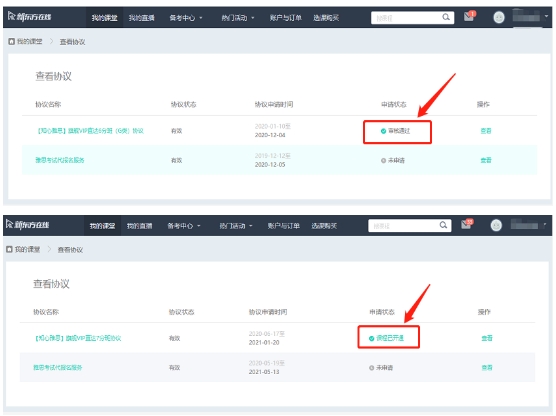Open the 旗舰VIP直达6分班 (G类) agreement link
This screenshot has height=416, width=556.
90,131
